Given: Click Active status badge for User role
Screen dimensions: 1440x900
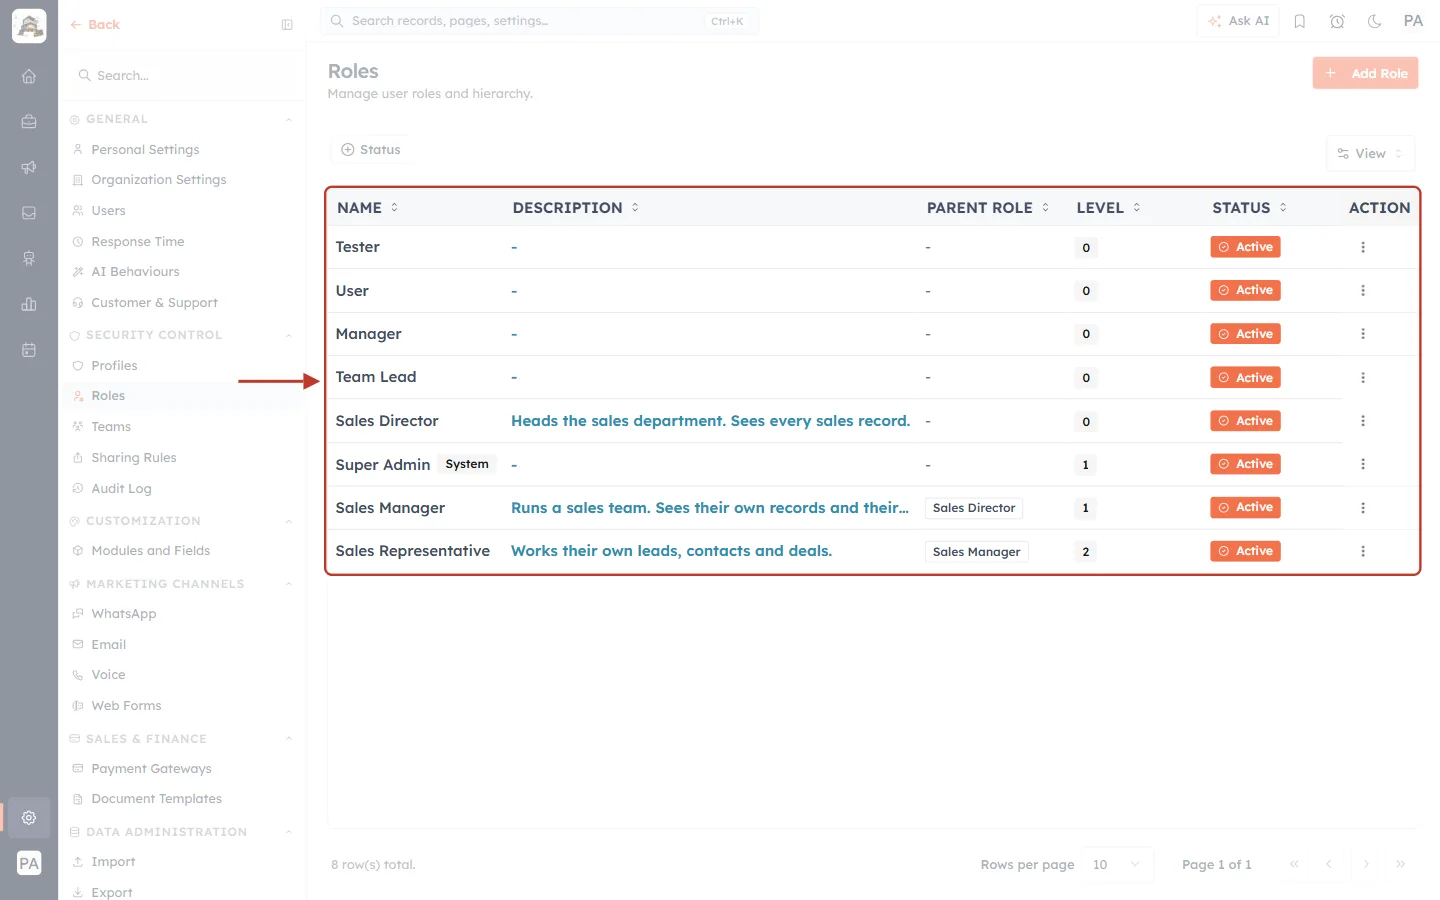Looking at the screenshot, I should click(x=1245, y=290).
